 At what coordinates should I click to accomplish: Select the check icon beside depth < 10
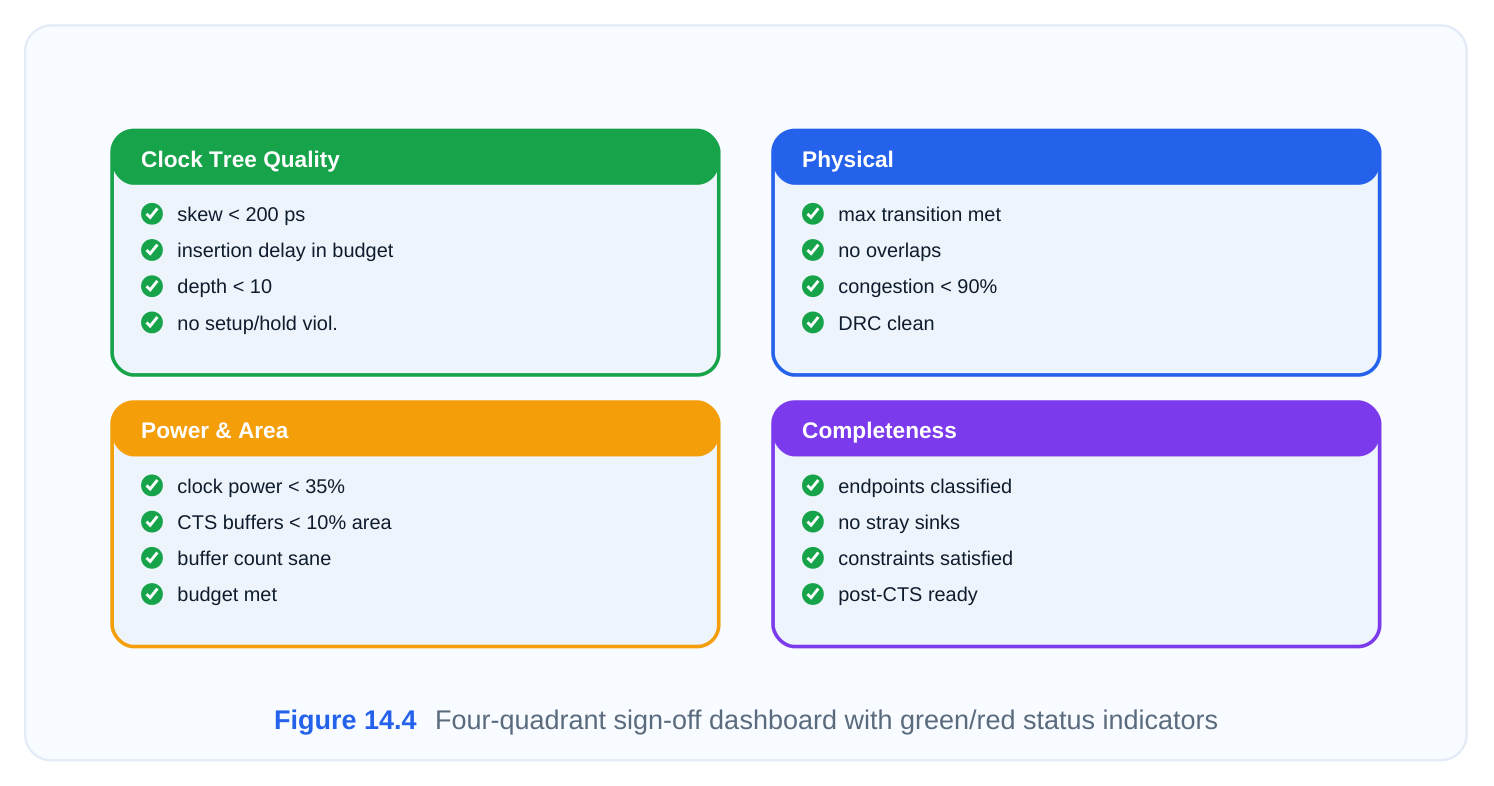152,286
